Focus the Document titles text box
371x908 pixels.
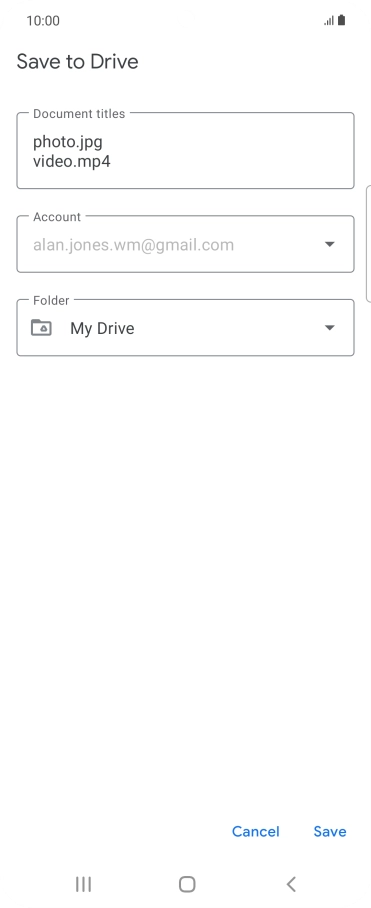[x=185, y=151]
